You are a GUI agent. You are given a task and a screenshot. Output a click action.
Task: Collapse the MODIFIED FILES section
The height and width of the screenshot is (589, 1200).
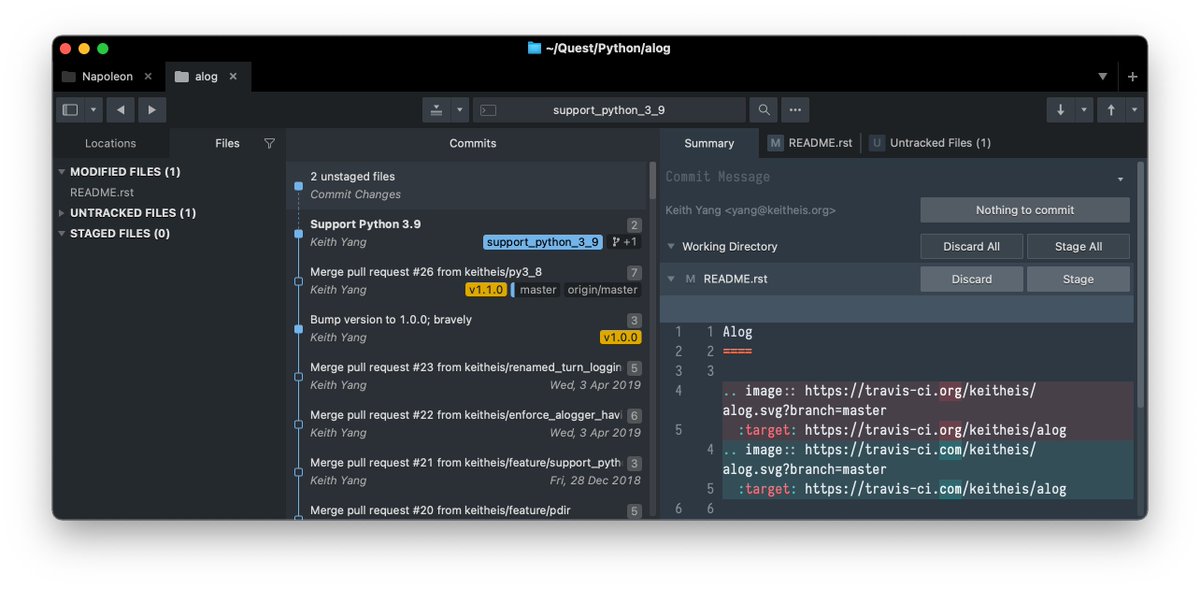62,172
